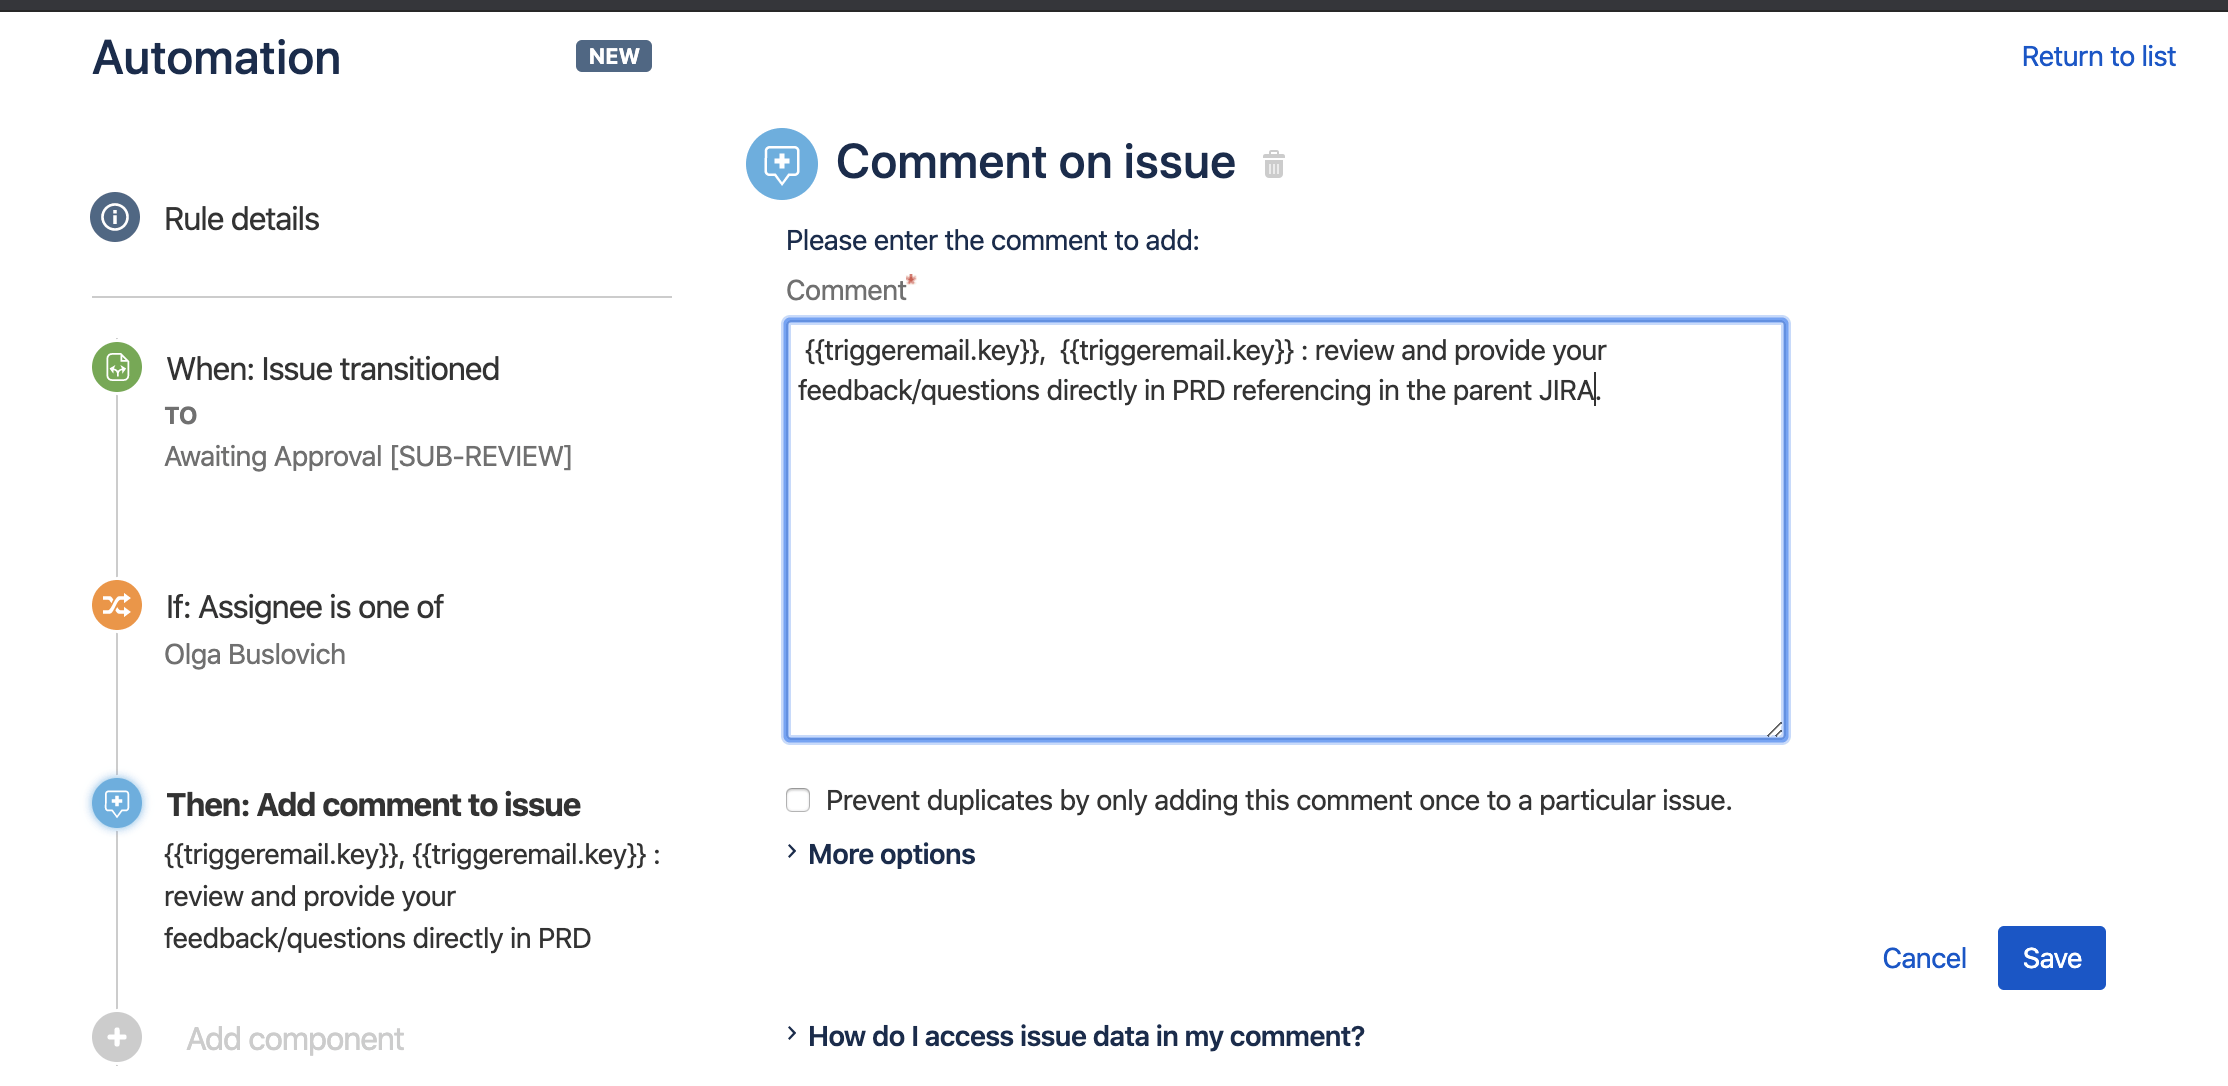
Task: Expand 'How do I access issue data in my comment?'
Action: (x=1085, y=1036)
